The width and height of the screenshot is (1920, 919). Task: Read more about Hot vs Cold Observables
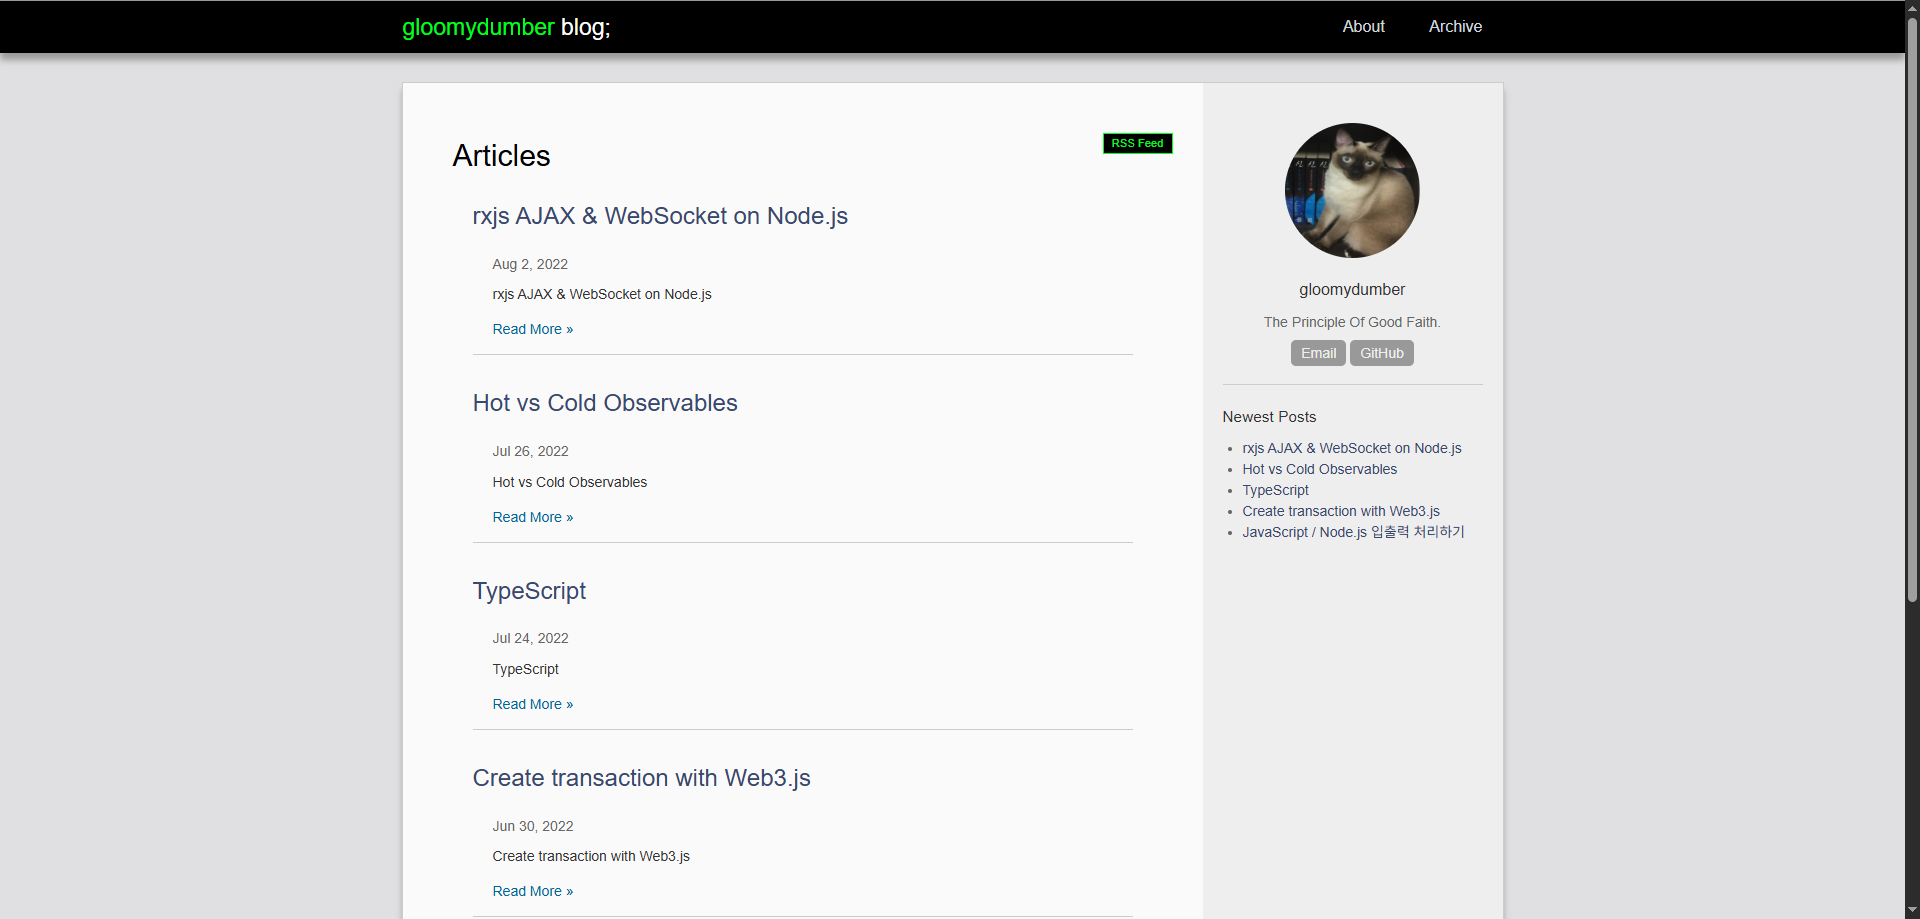click(532, 518)
